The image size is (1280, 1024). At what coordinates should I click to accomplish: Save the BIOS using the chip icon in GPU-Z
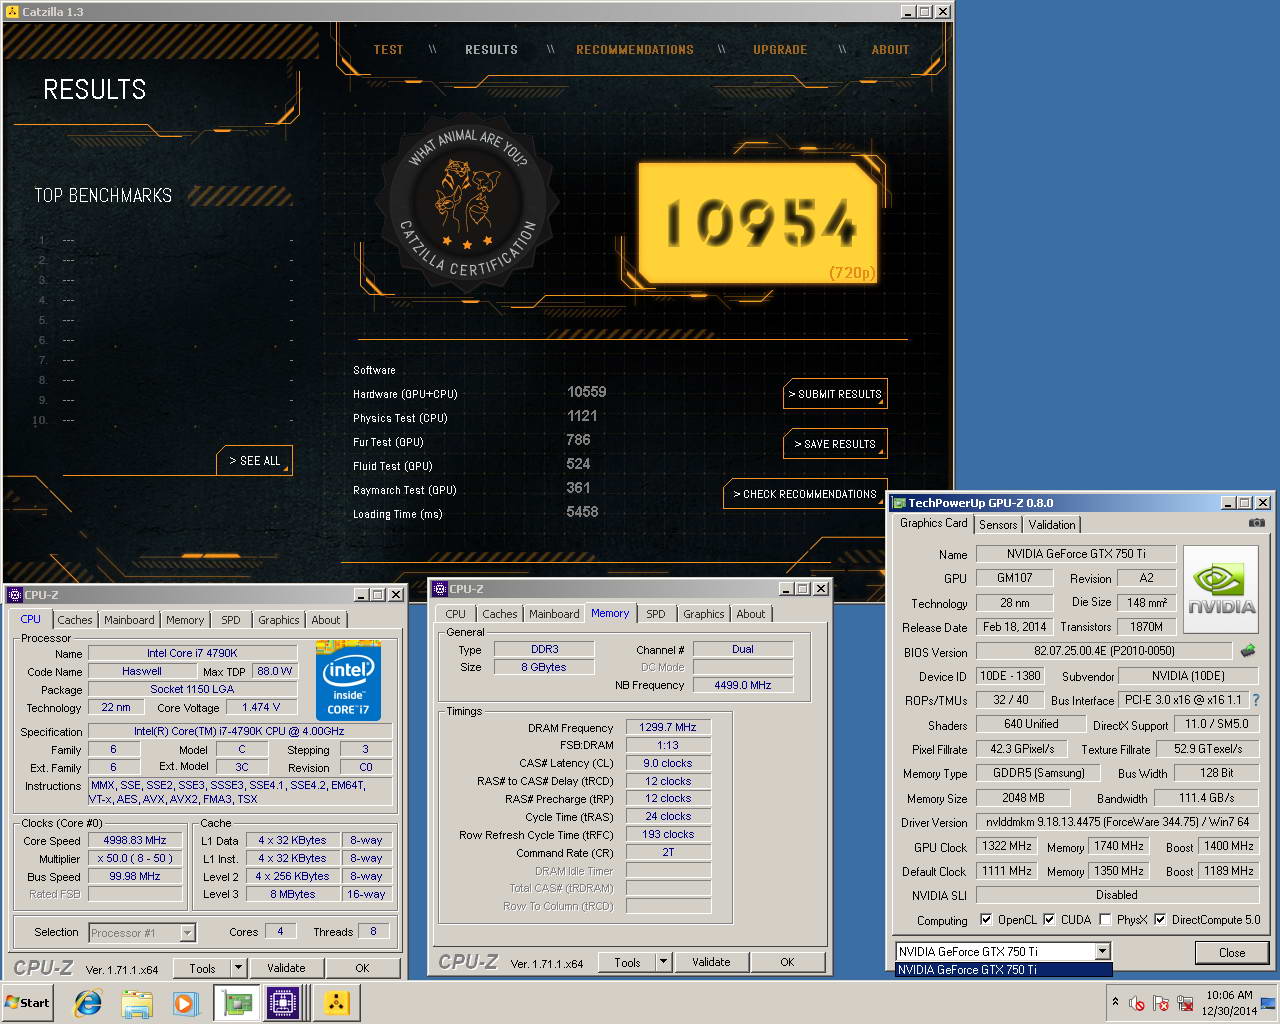coord(1248,651)
